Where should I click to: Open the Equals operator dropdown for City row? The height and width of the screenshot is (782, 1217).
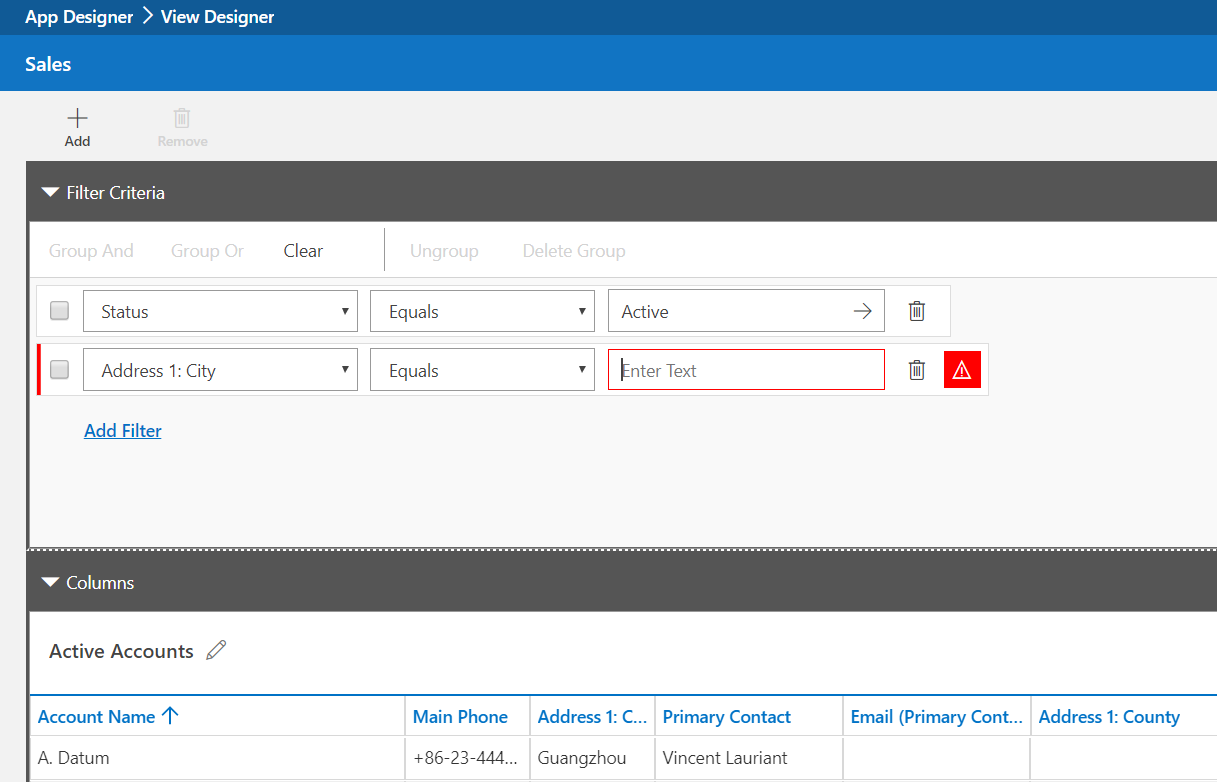pos(482,370)
